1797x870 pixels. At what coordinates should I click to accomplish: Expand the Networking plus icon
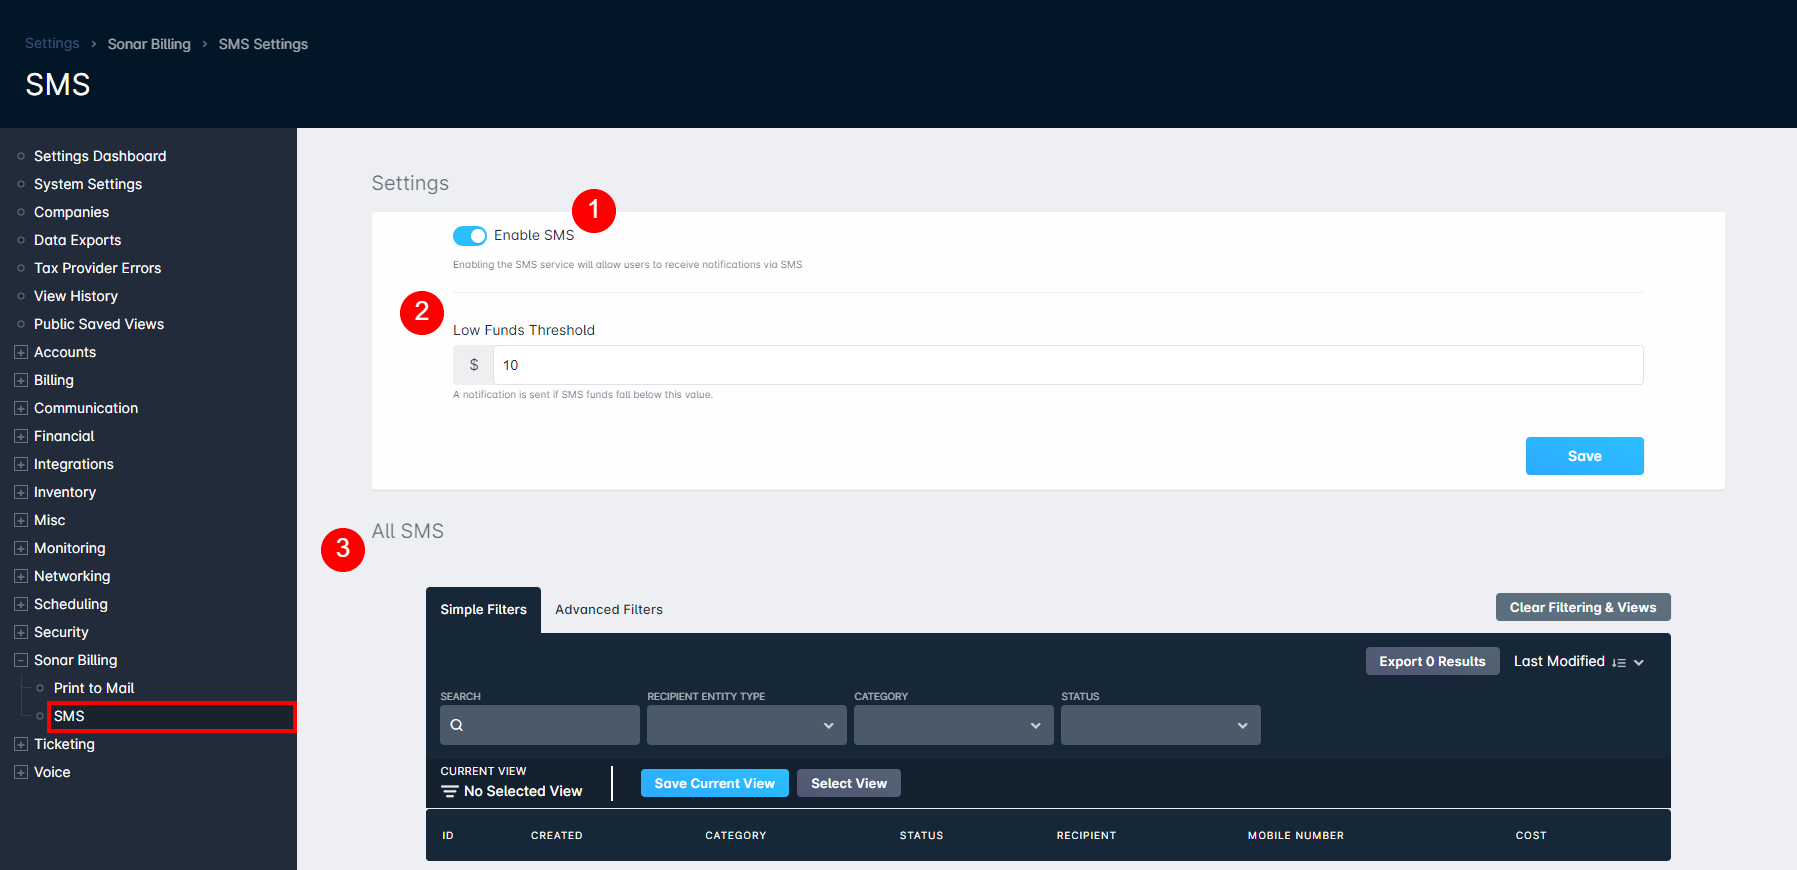[x=21, y=576]
